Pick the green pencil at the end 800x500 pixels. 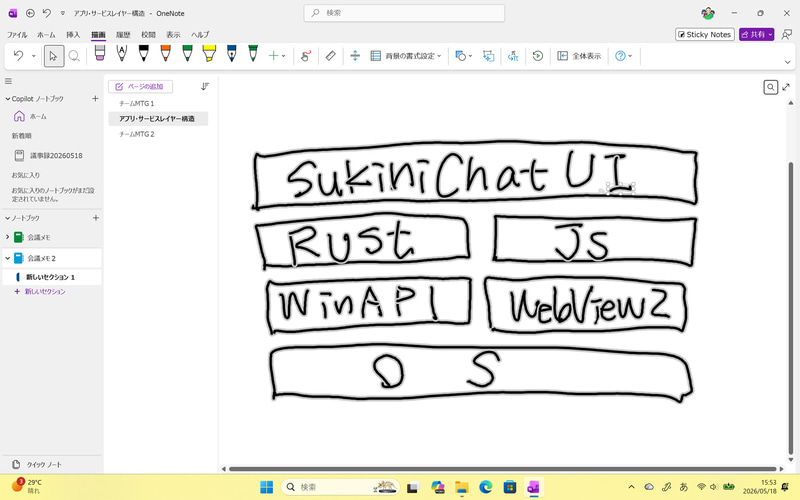coord(253,53)
